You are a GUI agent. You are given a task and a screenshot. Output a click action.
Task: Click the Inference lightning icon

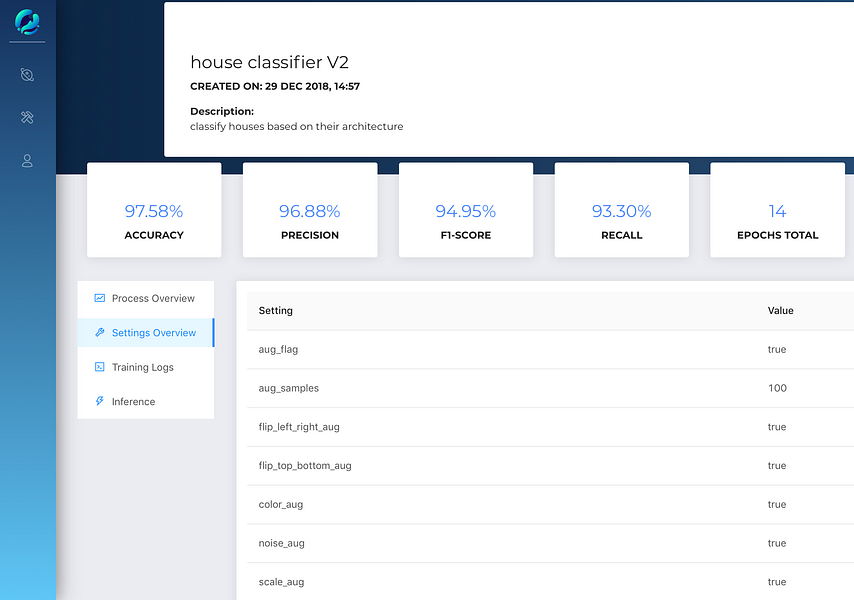100,401
